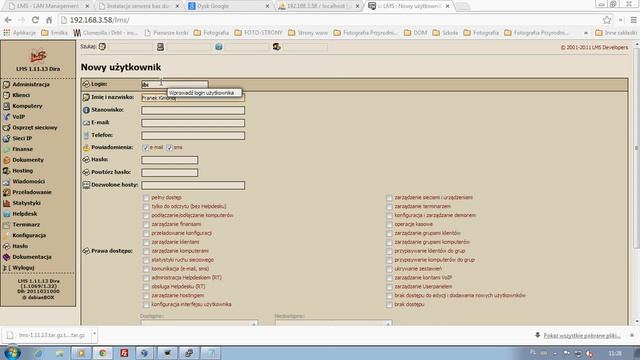Click the Dokumenty sidebar icon
640x360 pixels.
(7, 160)
